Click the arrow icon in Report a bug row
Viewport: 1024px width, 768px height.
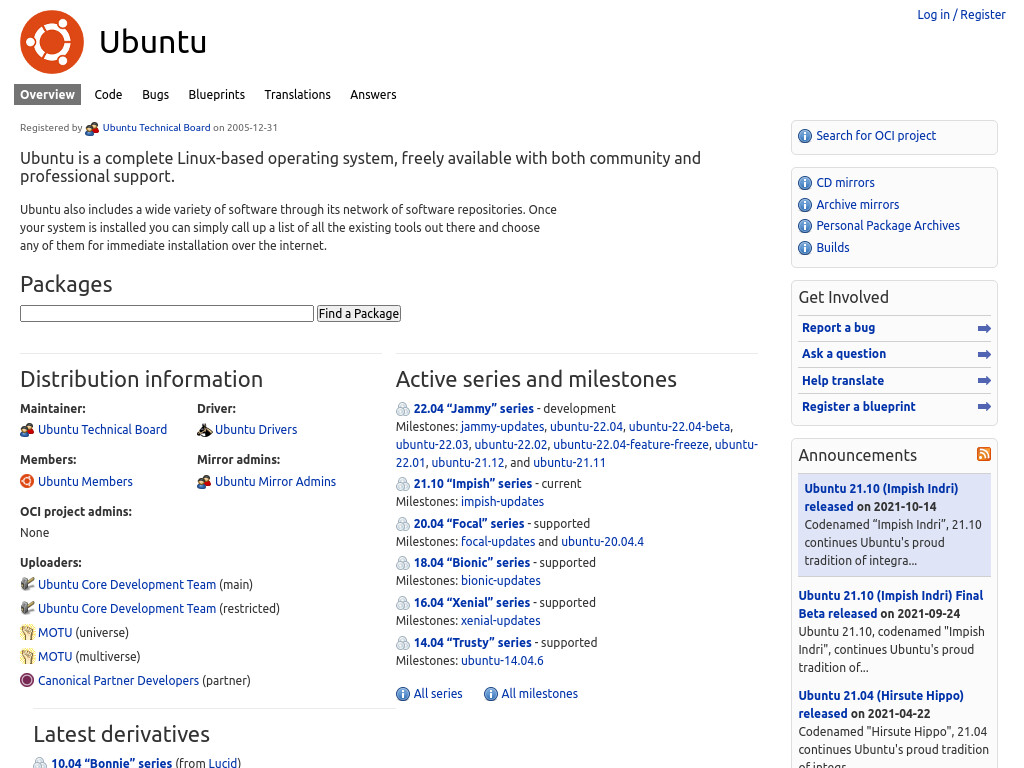pos(984,328)
